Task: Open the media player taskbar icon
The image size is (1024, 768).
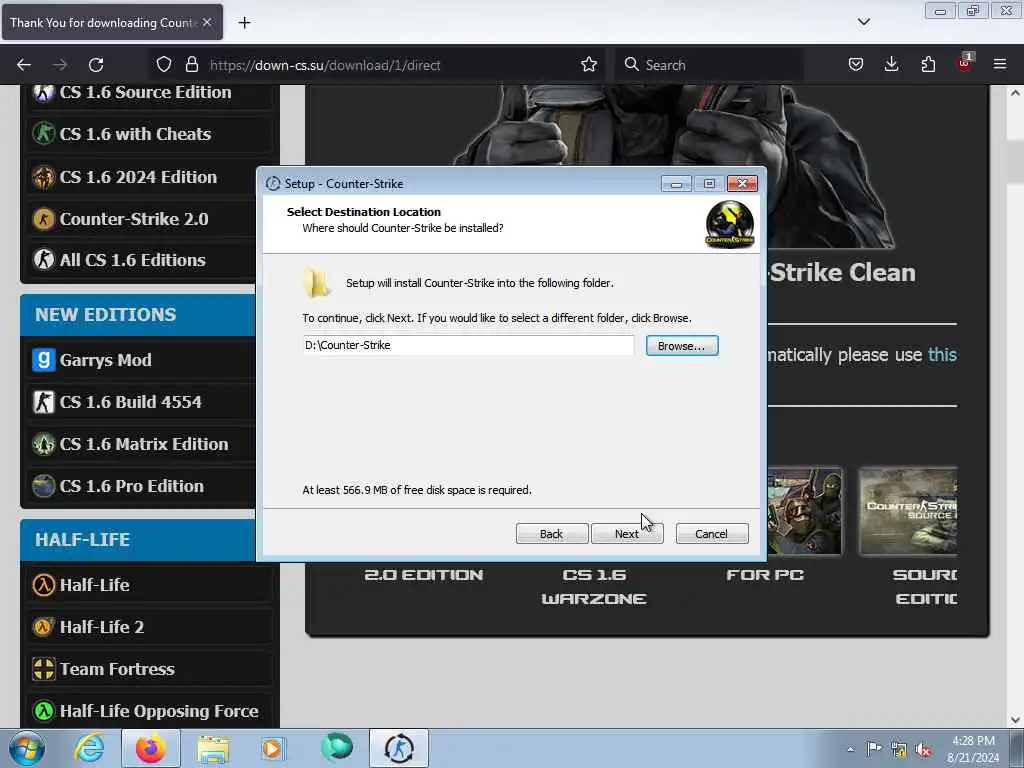Action: point(273,748)
